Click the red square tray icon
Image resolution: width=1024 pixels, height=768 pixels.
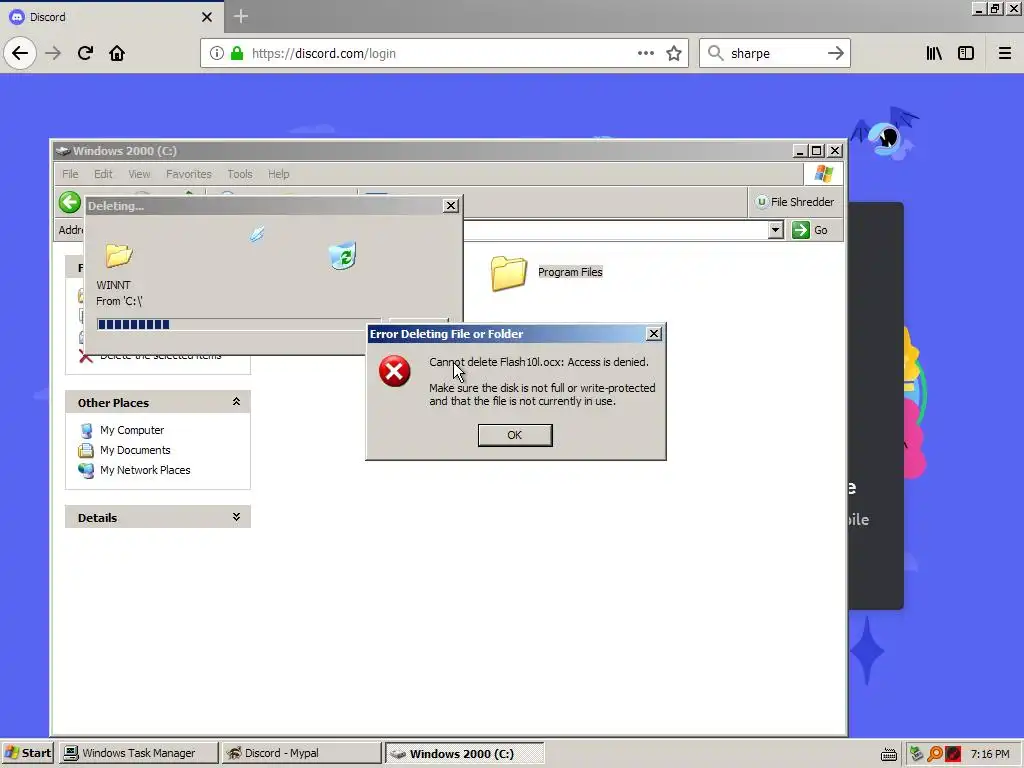point(953,754)
